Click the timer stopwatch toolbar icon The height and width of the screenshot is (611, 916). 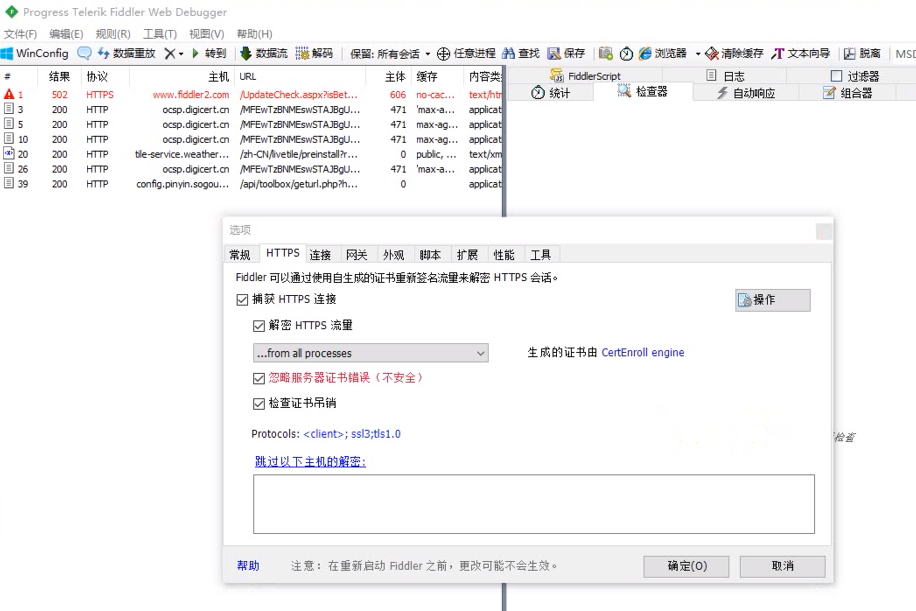coord(626,53)
